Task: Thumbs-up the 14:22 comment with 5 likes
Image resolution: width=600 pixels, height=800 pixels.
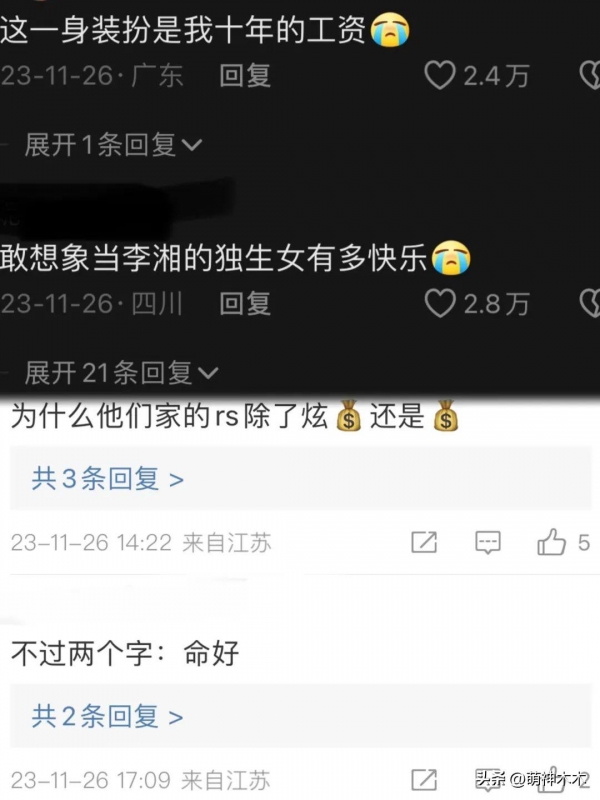Action: tap(552, 542)
